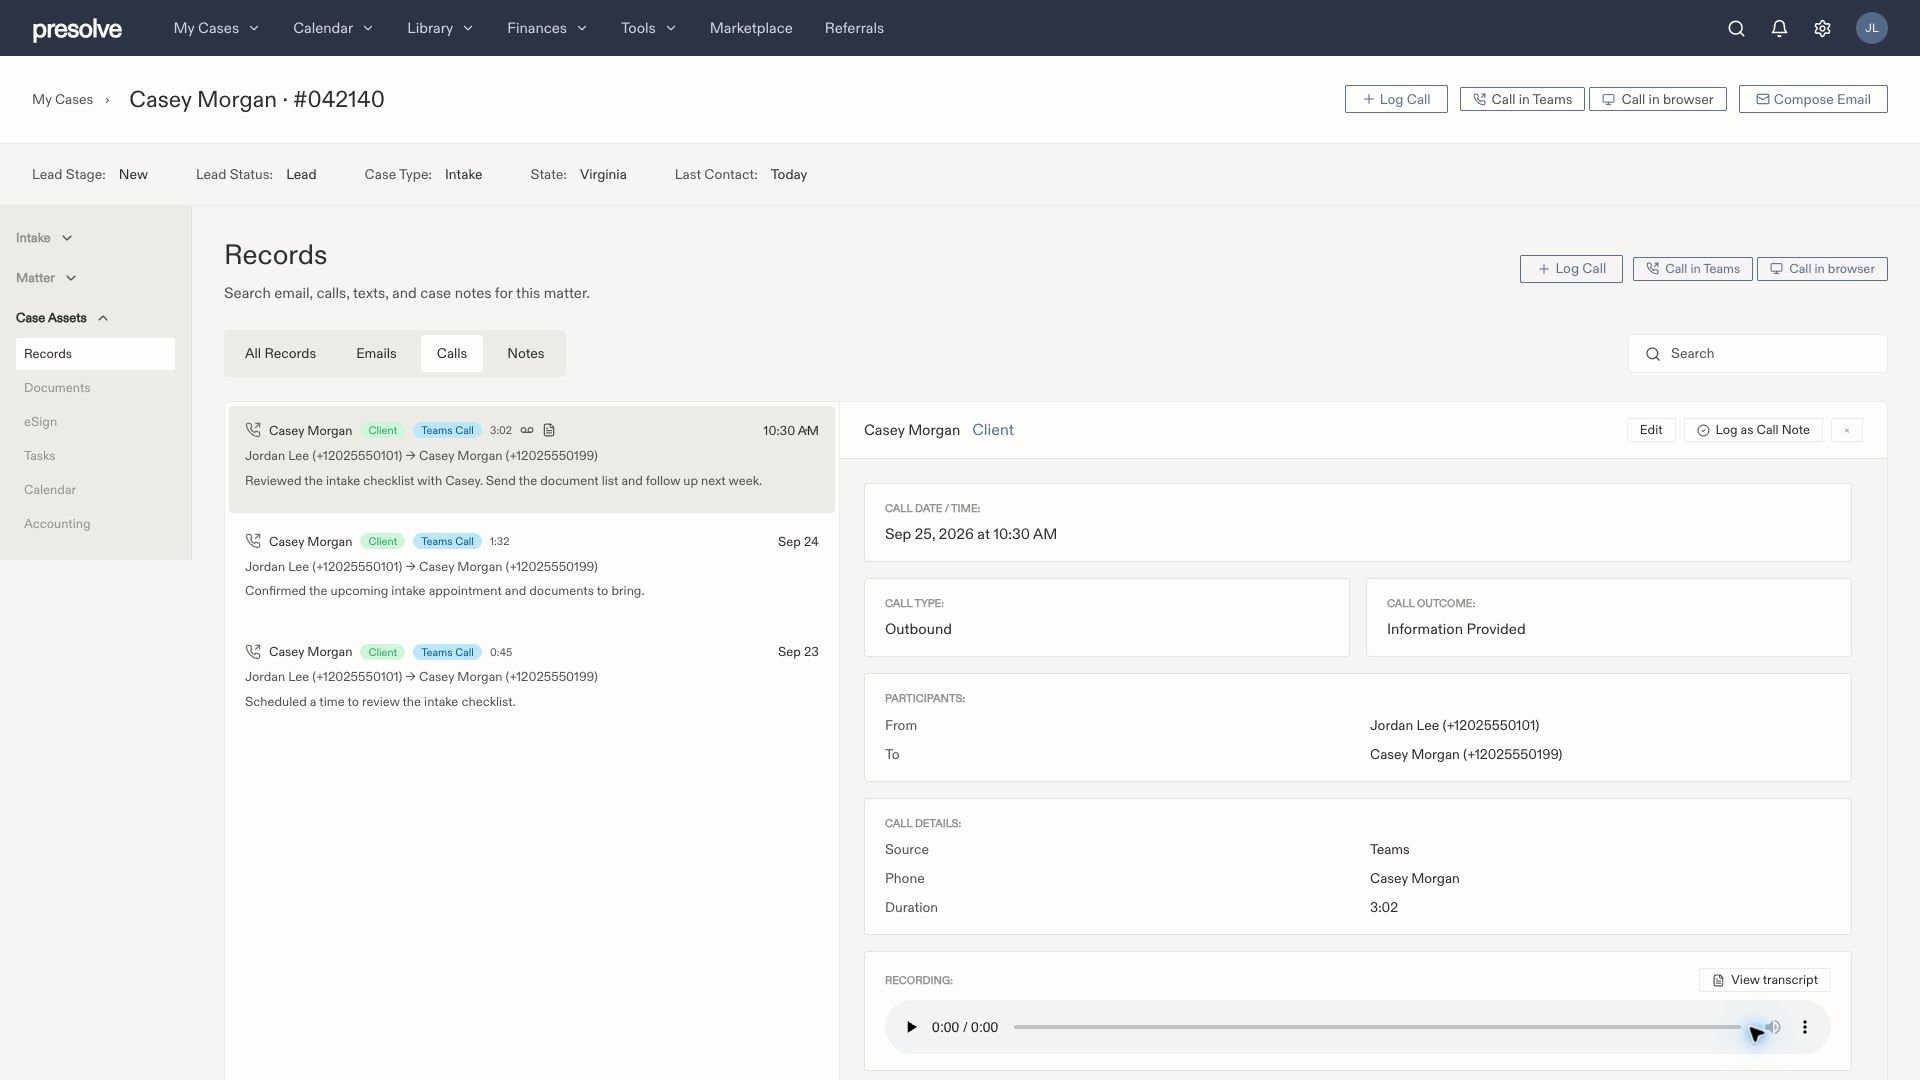Click View transcript

tap(1765, 980)
